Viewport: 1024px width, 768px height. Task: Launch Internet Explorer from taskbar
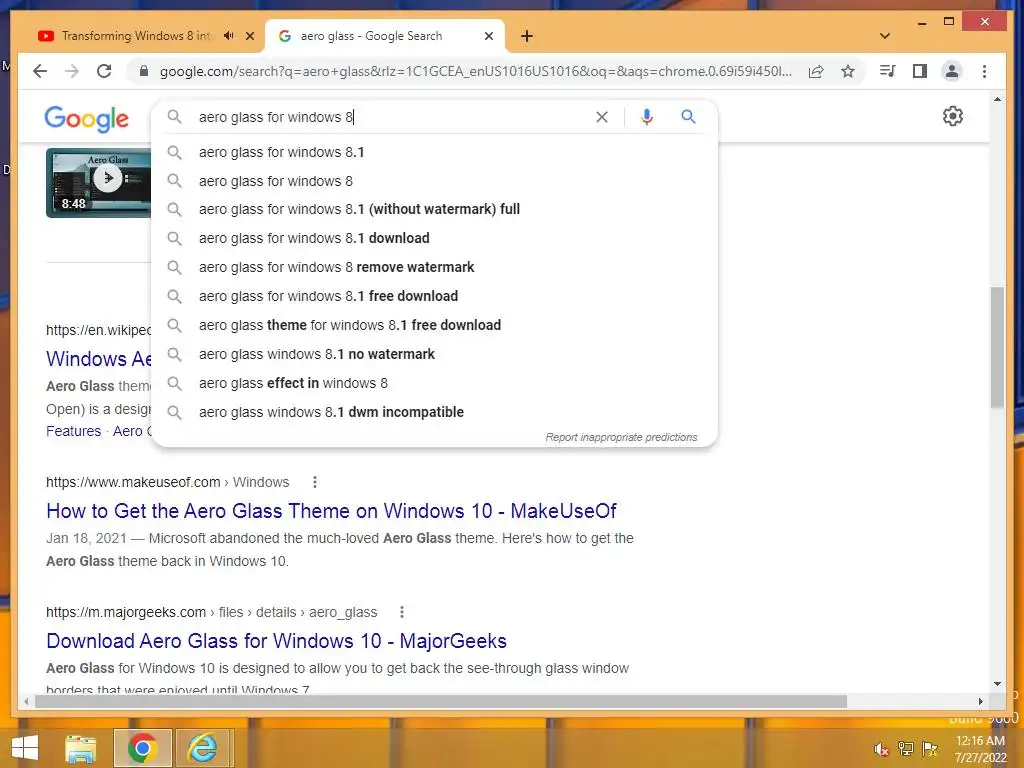coord(203,748)
